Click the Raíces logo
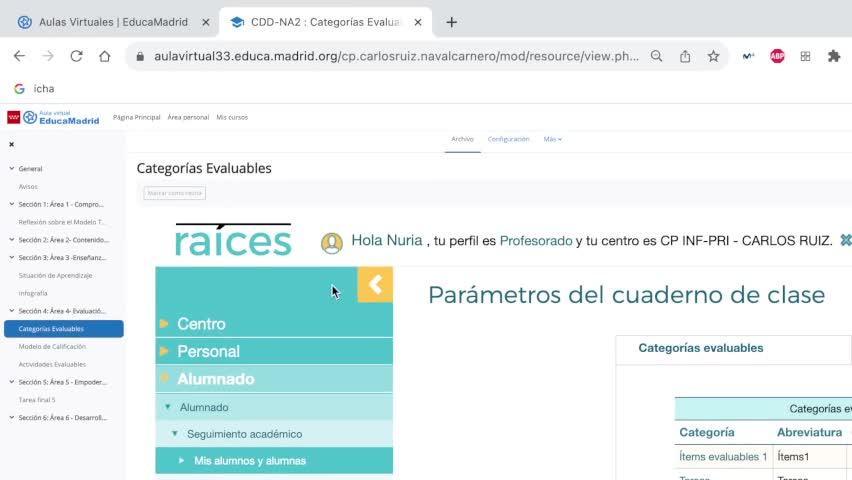 pyautogui.click(x=234, y=239)
